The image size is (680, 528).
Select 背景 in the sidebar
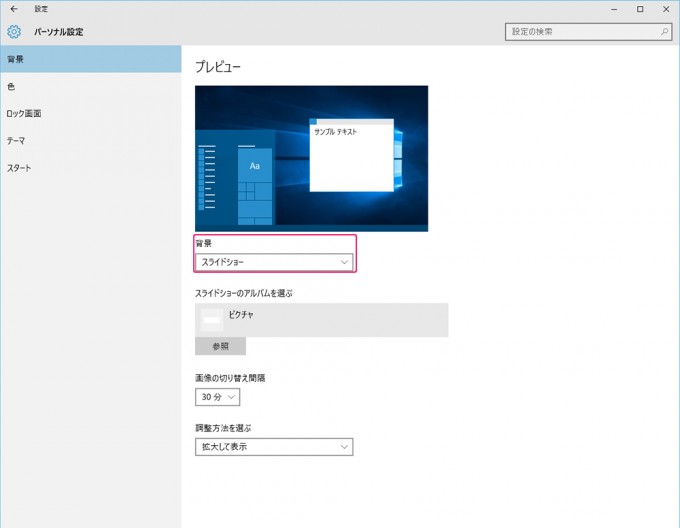point(91,59)
